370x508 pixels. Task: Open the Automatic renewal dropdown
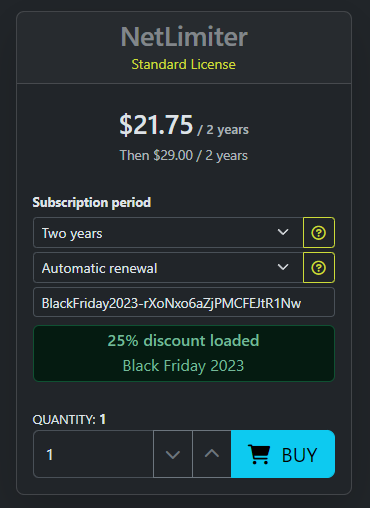168,268
